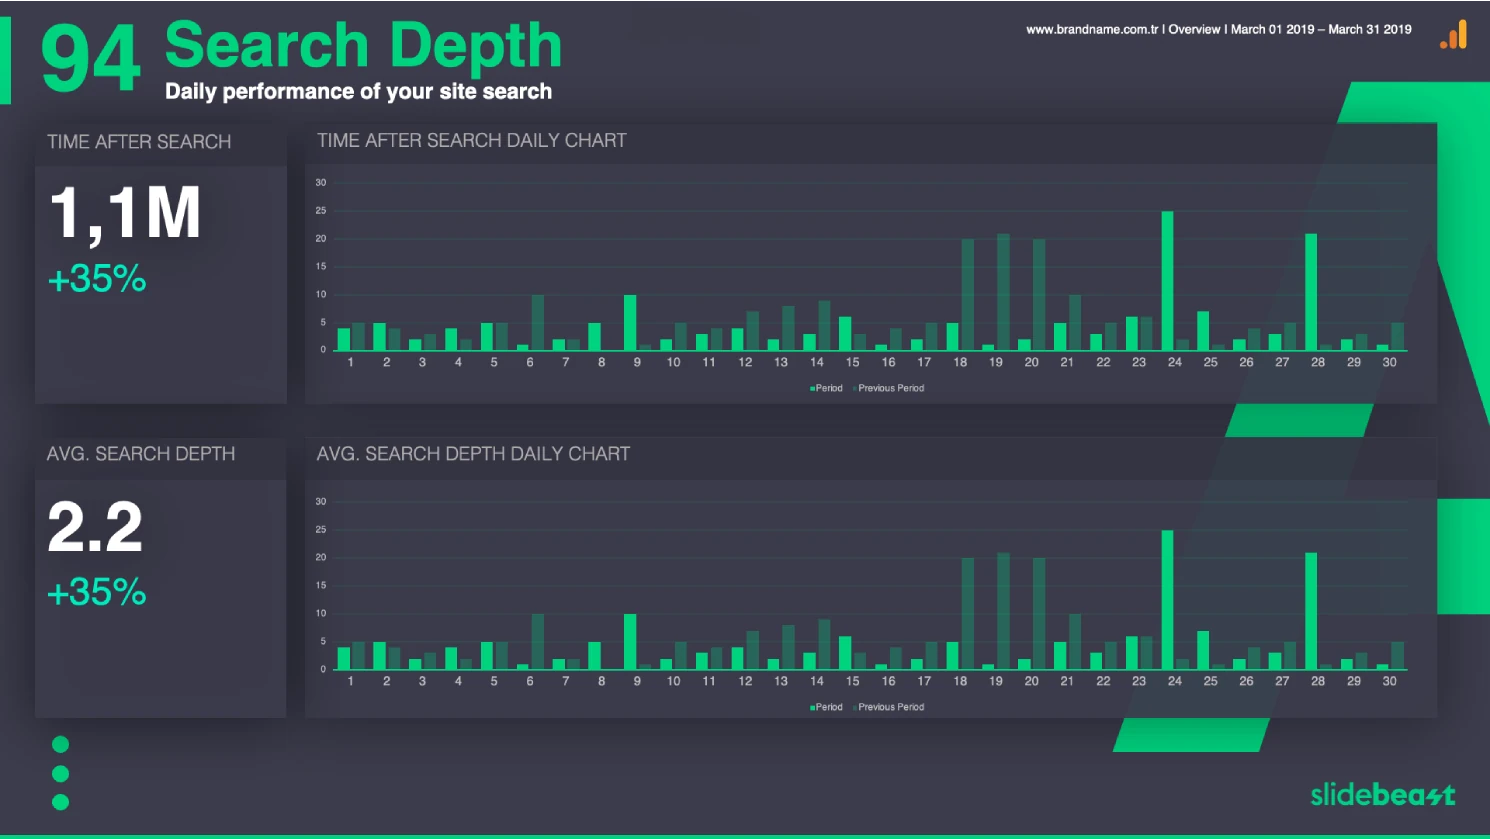Click +35% under the 1,1M value
The width and height of the screenshot is (1490, 840).
97,278
